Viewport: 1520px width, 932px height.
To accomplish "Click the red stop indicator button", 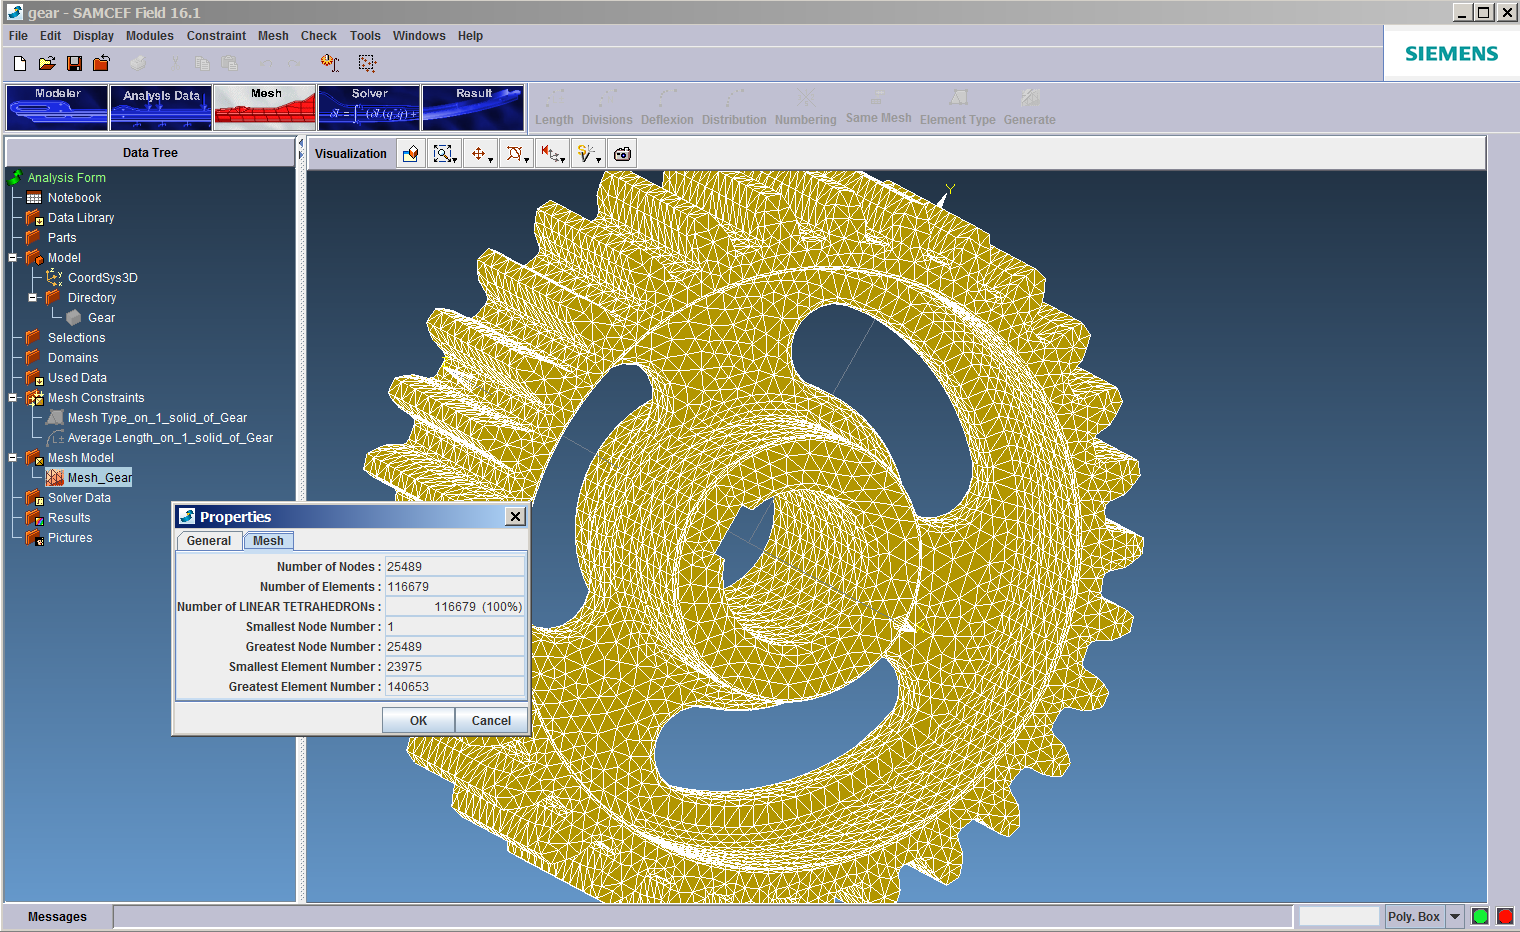I will click(x=1504, y=917).
